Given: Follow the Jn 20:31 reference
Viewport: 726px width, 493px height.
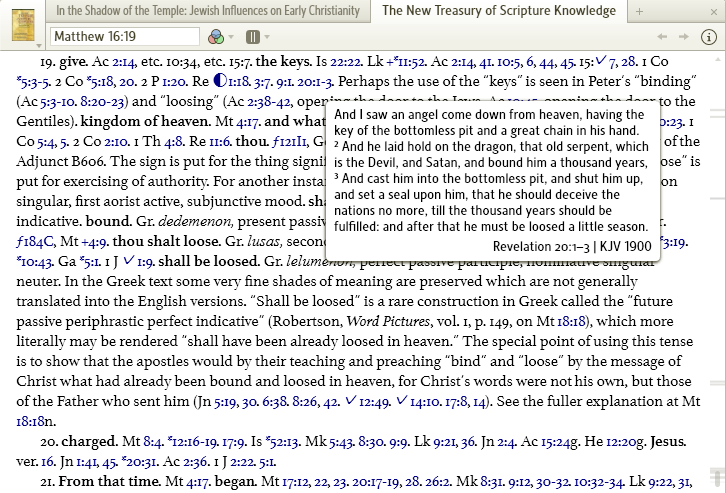Looking at the screenshot, I should tap(140, 461).
